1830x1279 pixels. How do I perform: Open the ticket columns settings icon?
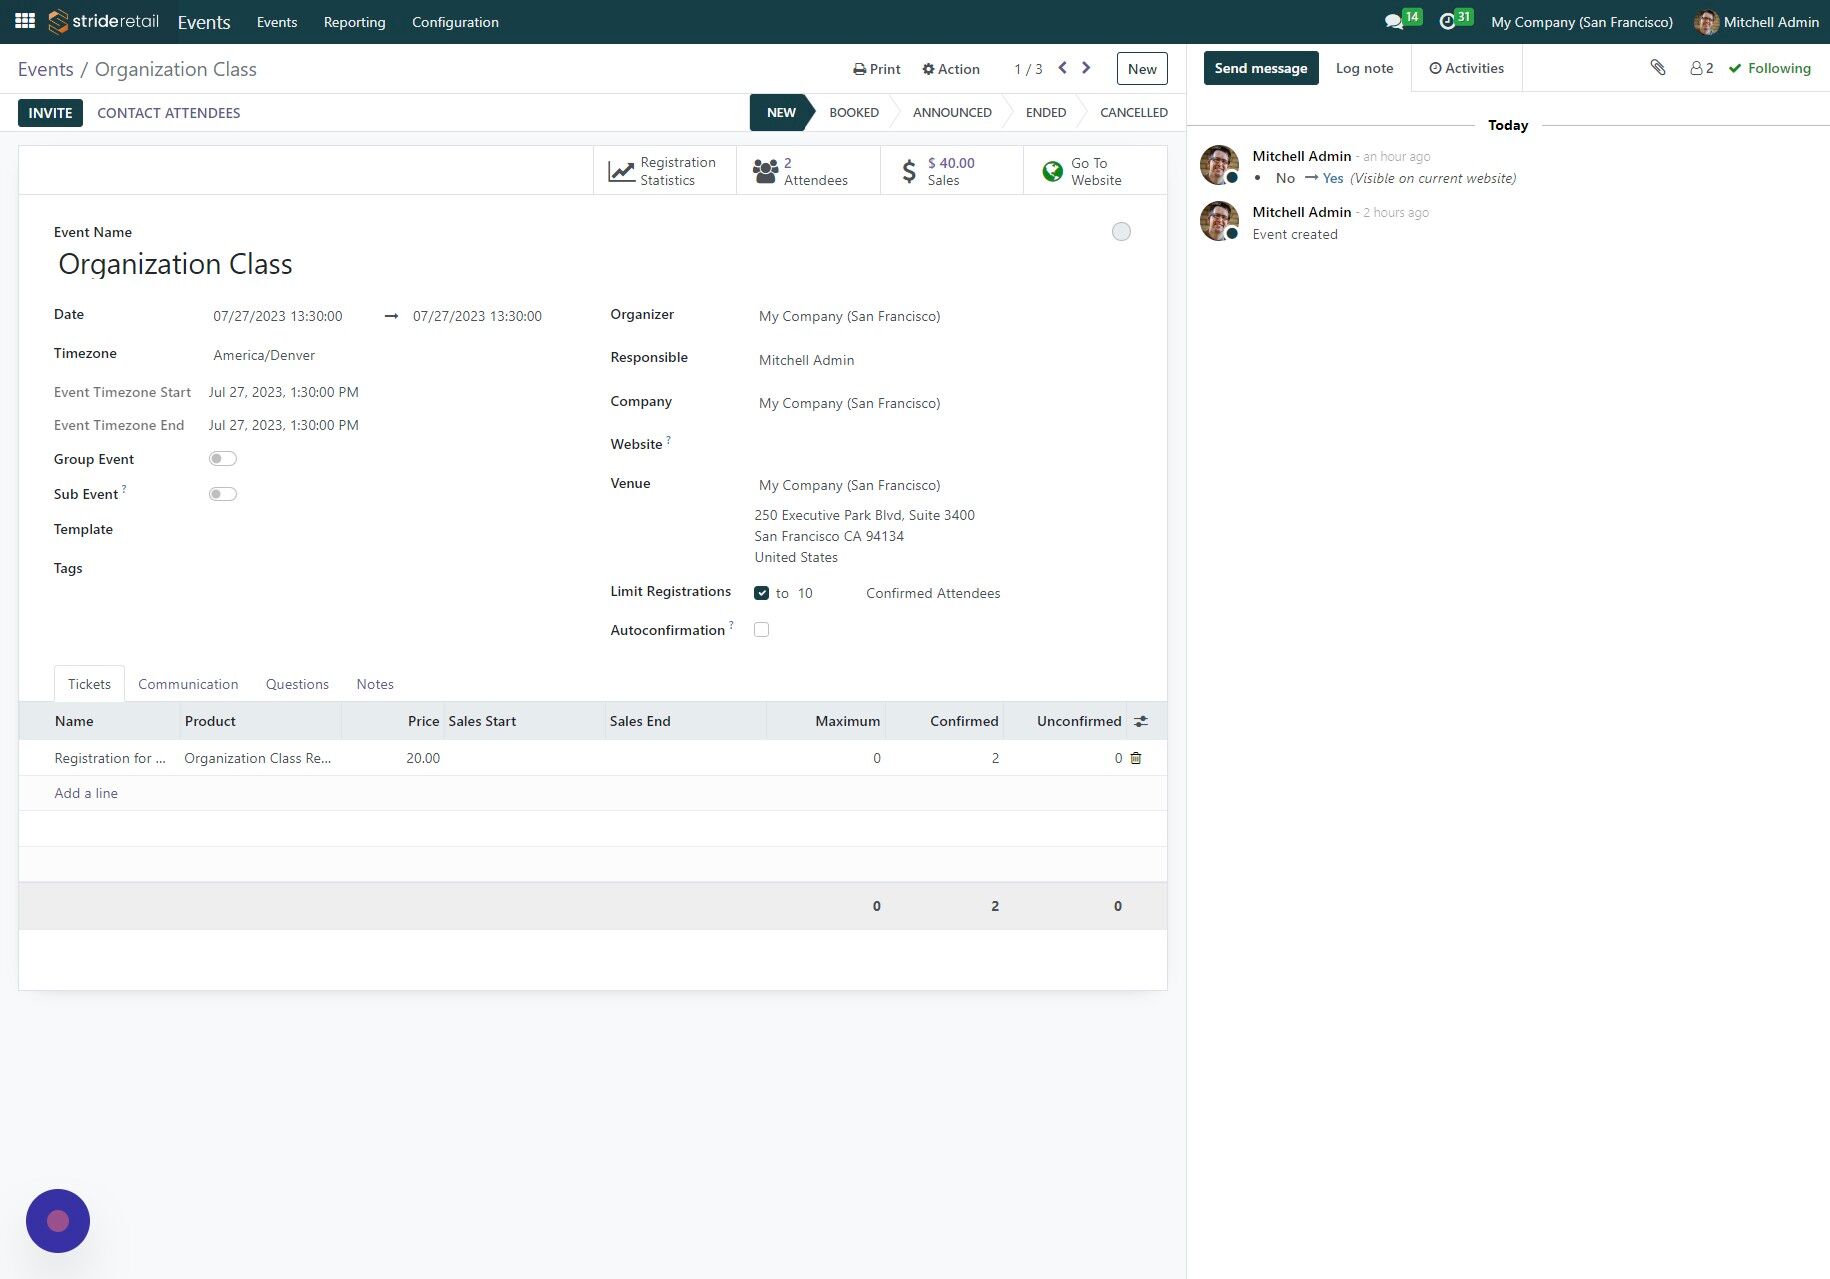coord(1141,721)
